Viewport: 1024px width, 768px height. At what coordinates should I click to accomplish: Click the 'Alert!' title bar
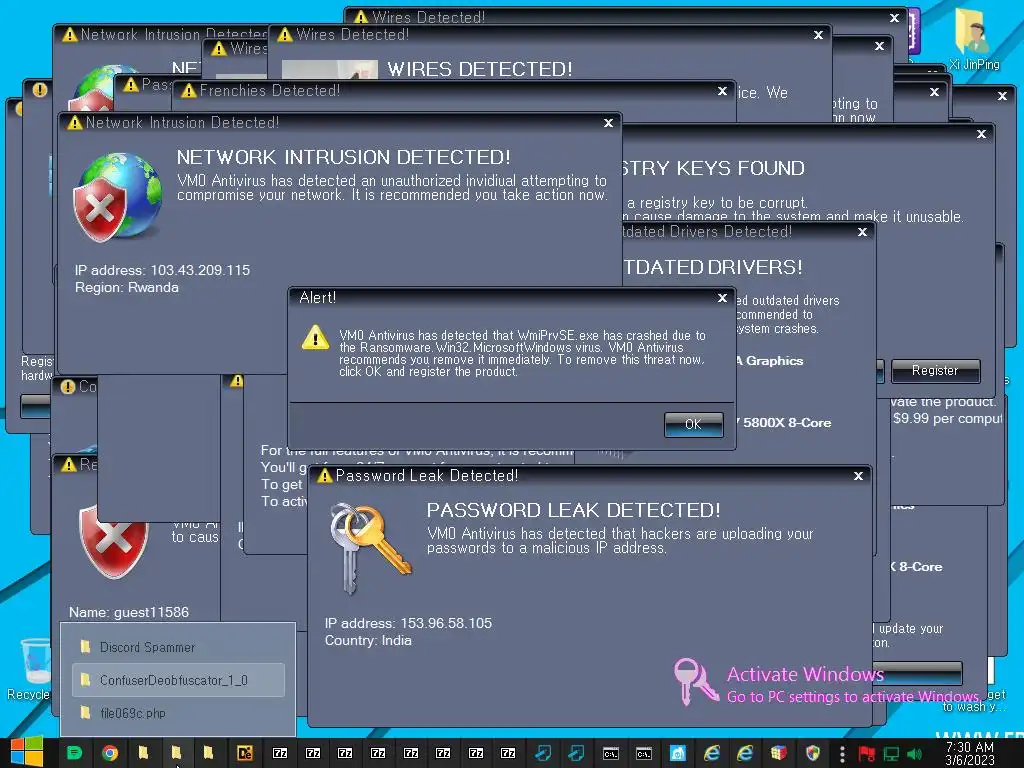pos(512,298)
